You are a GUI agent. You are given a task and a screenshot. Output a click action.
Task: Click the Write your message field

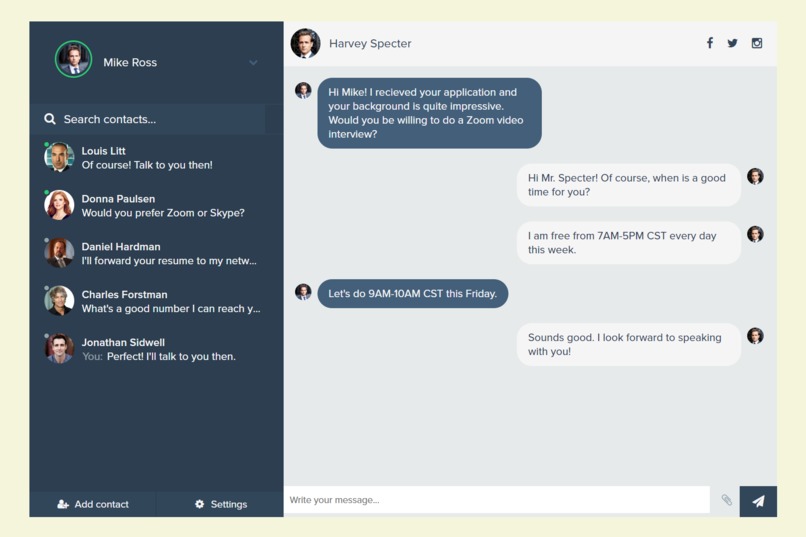[x=497, y=499]
